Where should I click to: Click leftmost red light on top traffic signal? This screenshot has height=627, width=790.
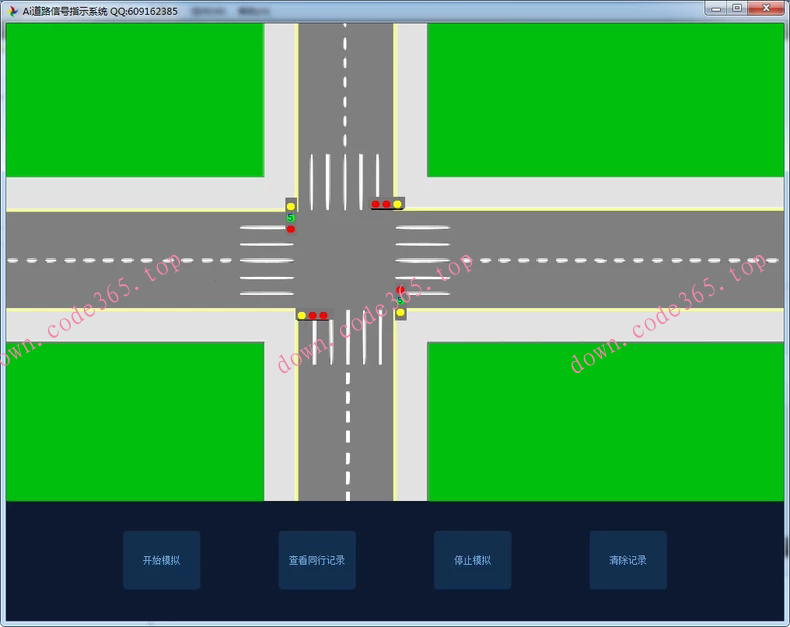coord(375,204)
